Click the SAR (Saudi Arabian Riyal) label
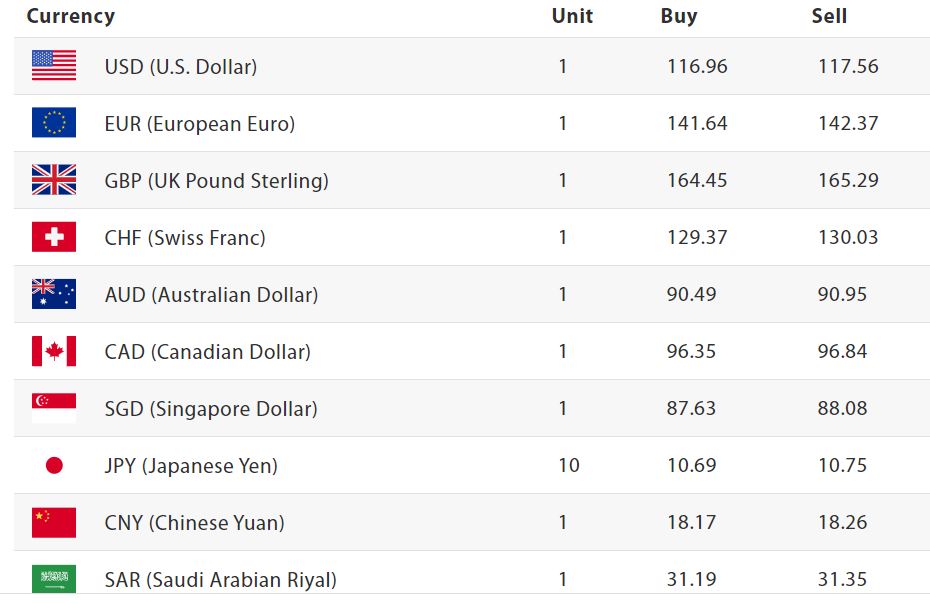 (x=220, y=580)
